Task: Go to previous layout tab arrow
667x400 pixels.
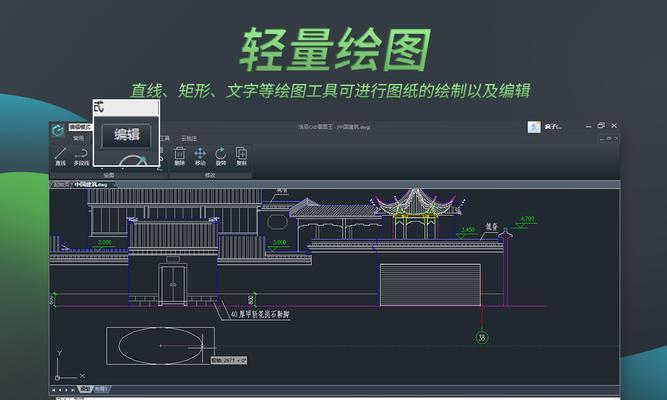Action: tap(60, 389)
